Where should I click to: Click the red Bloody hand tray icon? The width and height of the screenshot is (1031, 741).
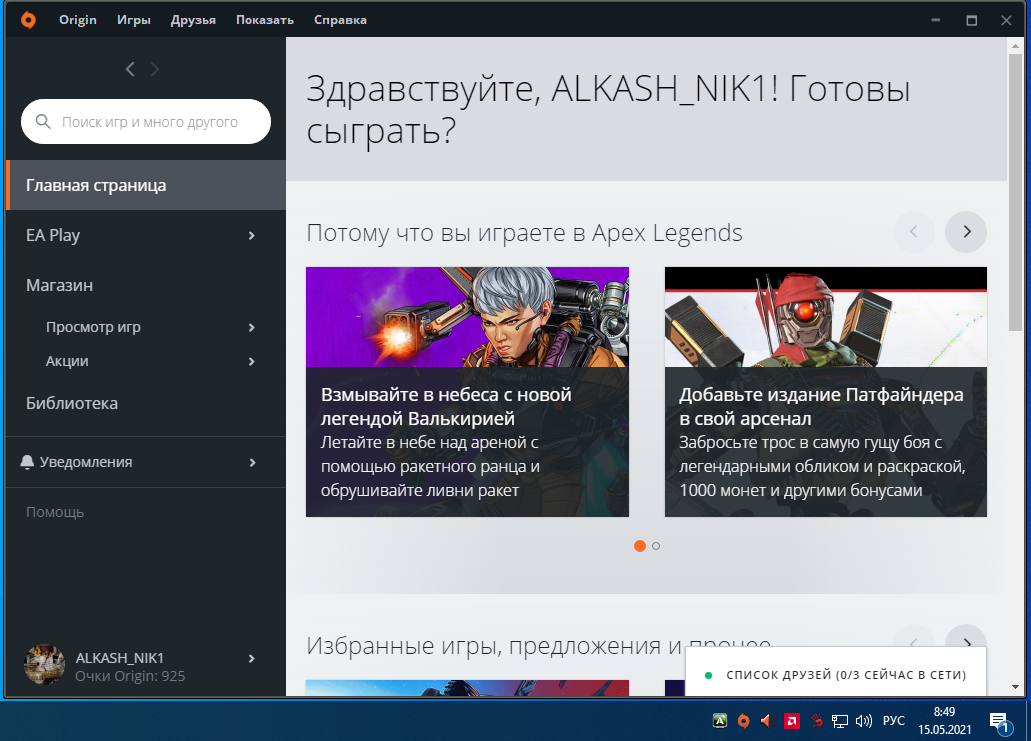click(816, 721)
